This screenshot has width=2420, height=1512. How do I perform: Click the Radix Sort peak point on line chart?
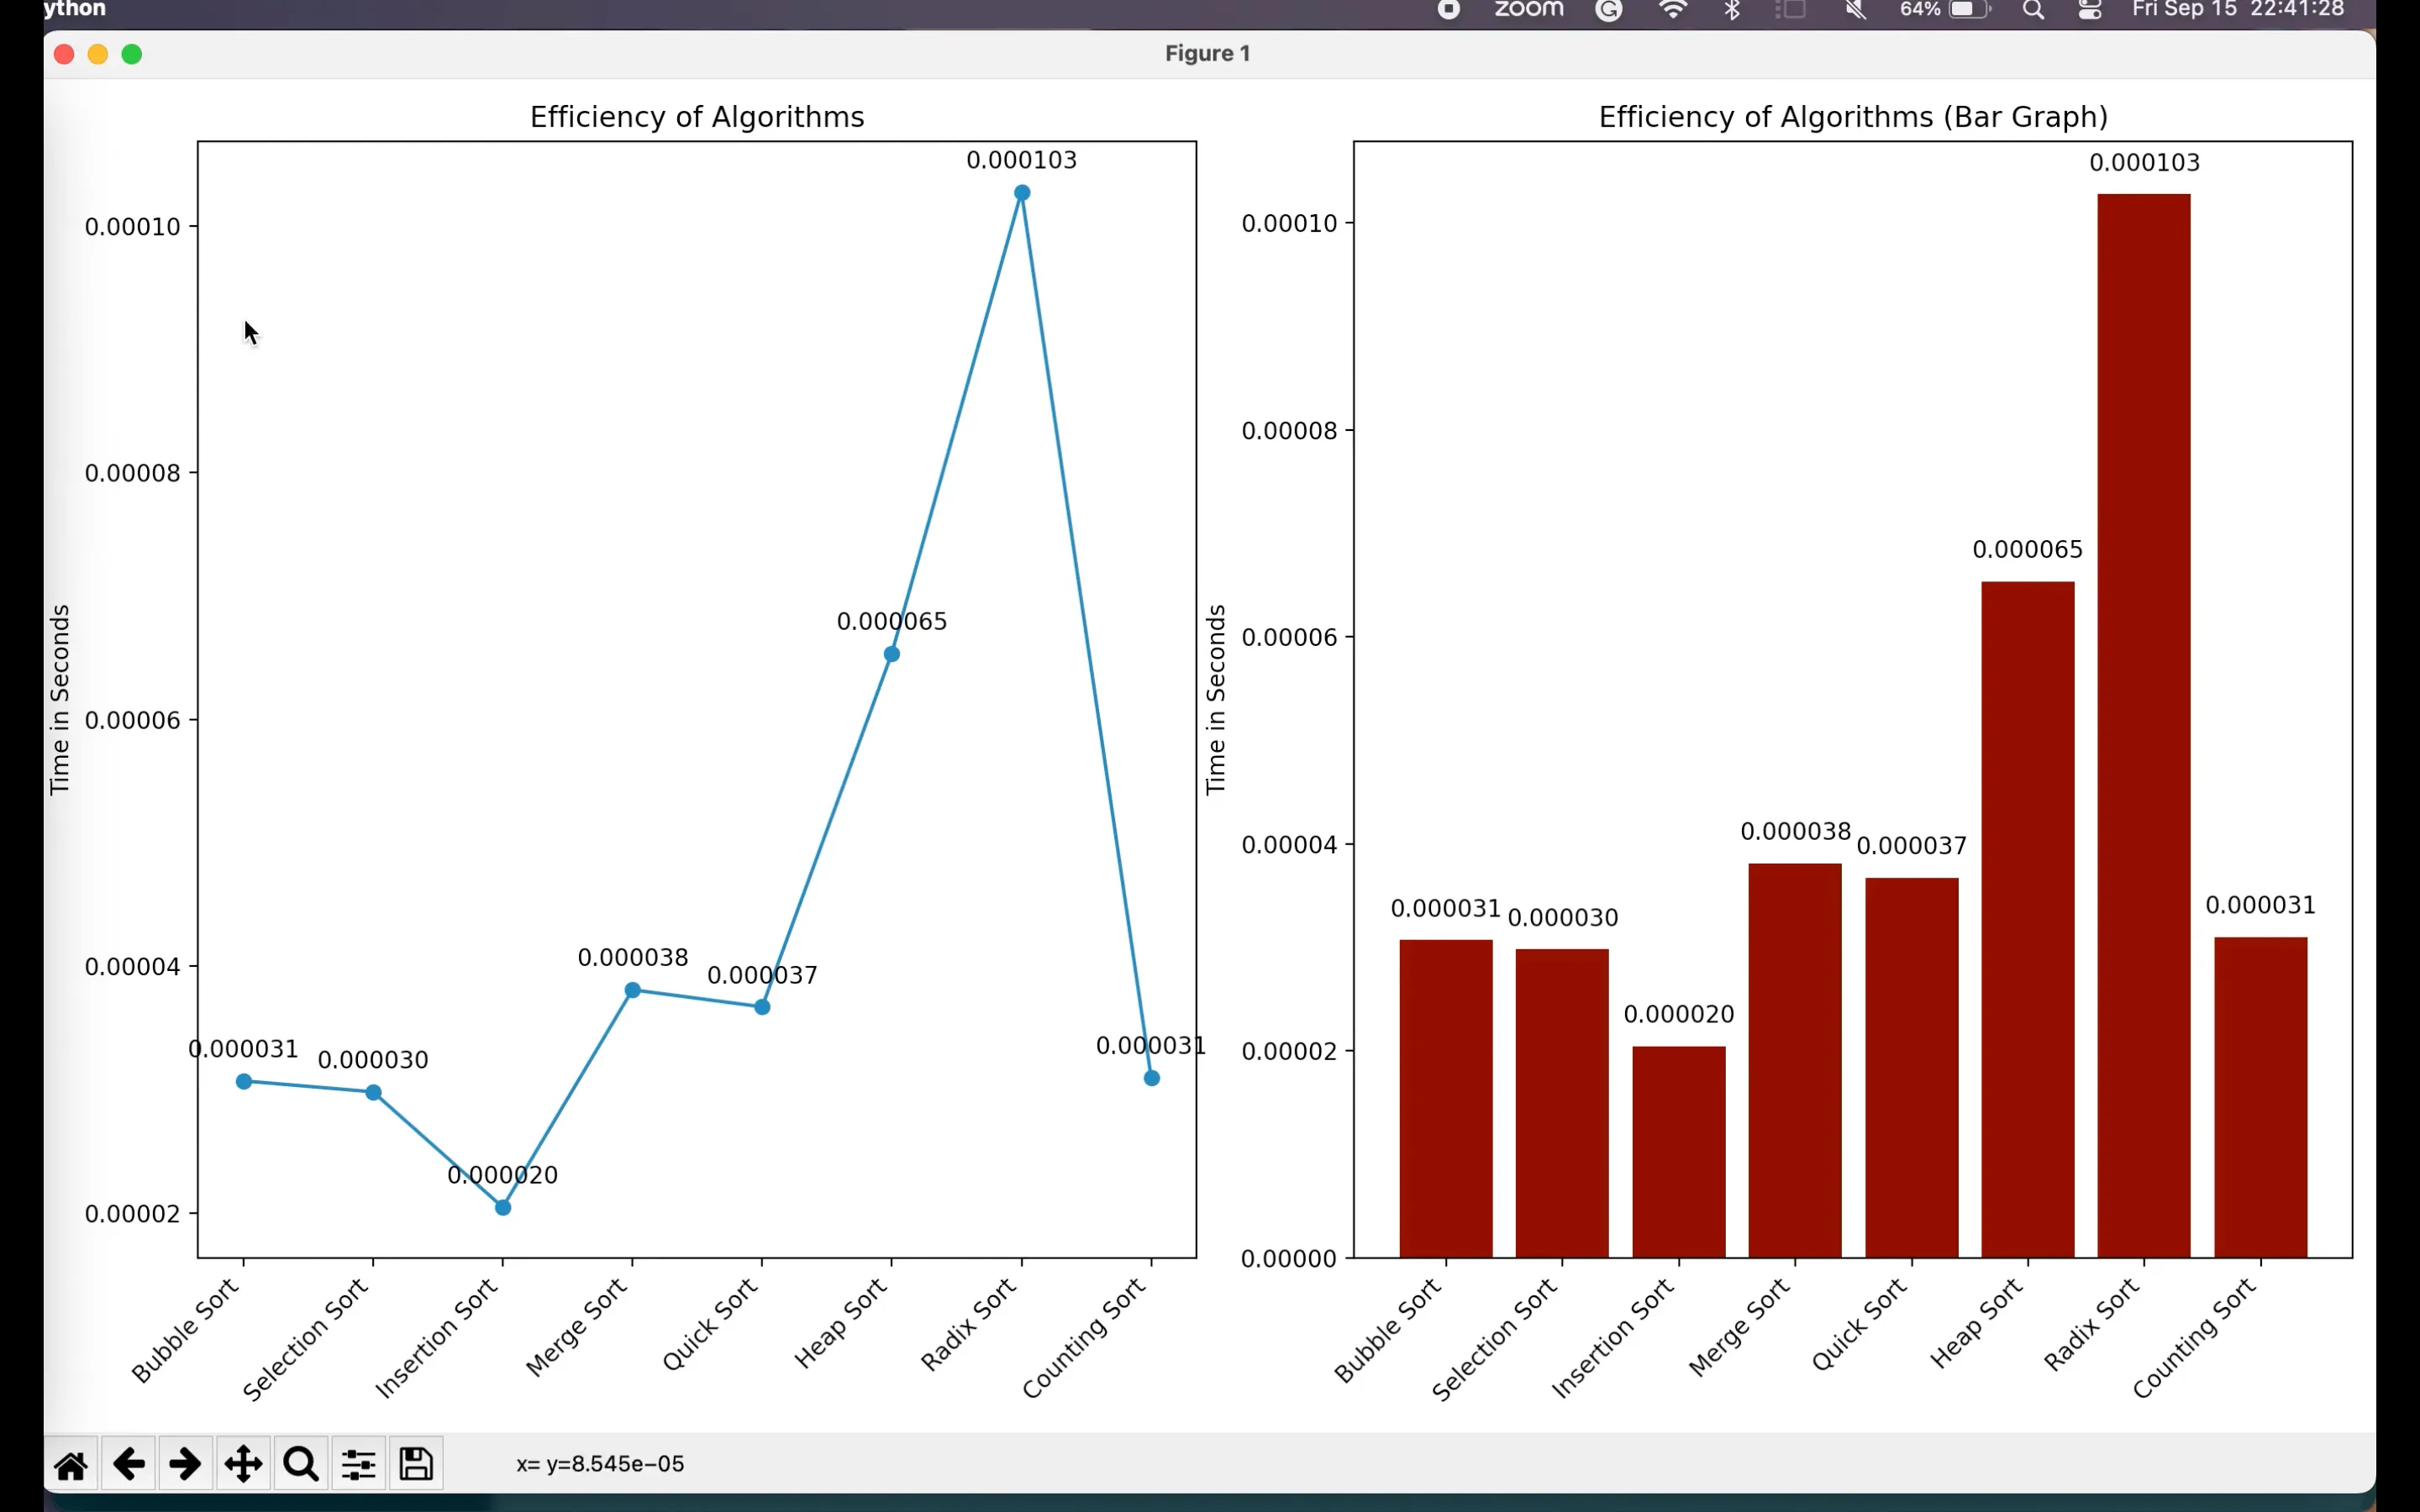tap(1022, 193)
